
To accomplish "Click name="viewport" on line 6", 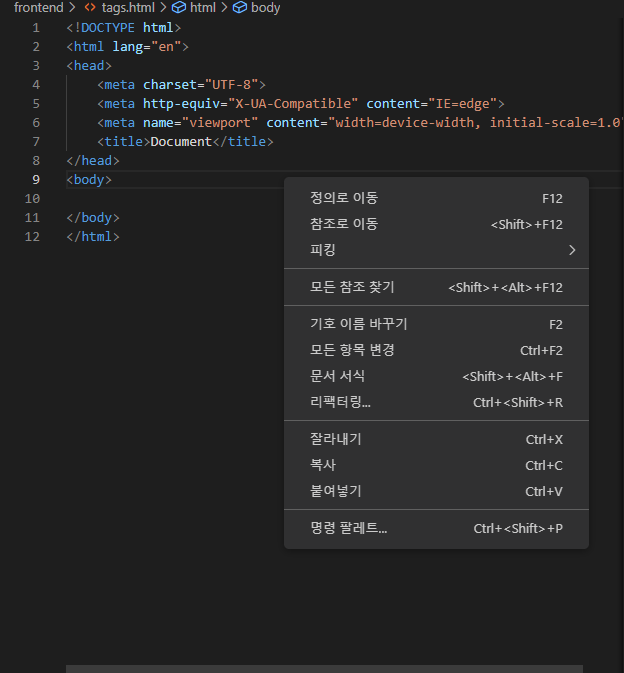I will (200, 123).
